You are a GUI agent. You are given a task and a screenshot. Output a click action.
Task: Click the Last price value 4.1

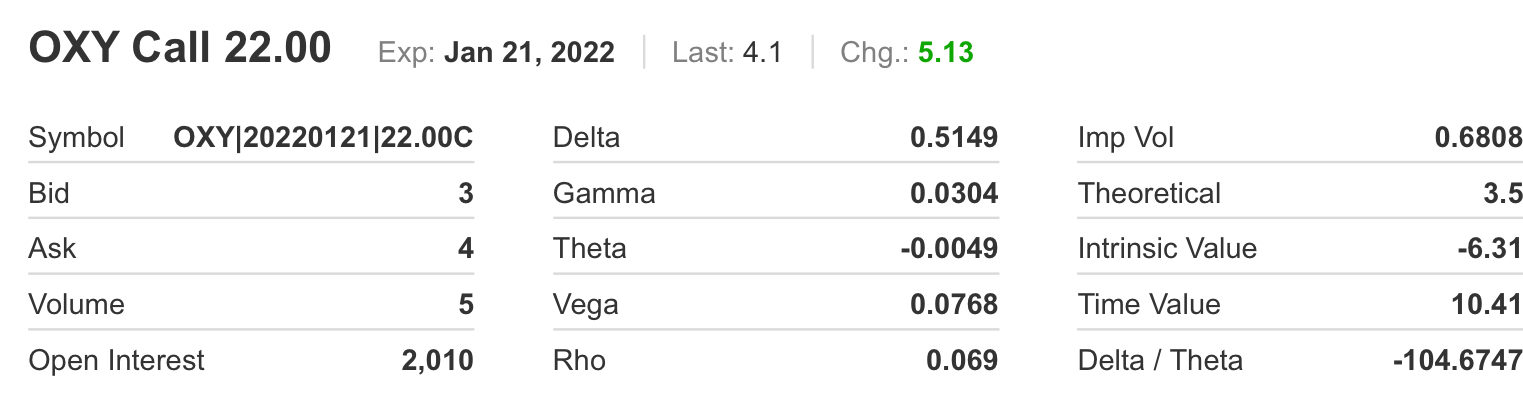click(x=762, y=52)
